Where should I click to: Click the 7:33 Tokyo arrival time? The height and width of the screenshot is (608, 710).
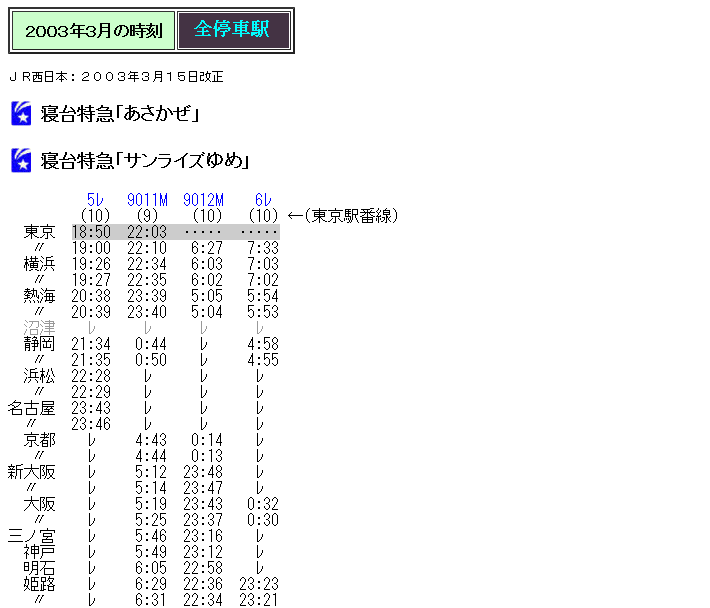pos(263,248)
